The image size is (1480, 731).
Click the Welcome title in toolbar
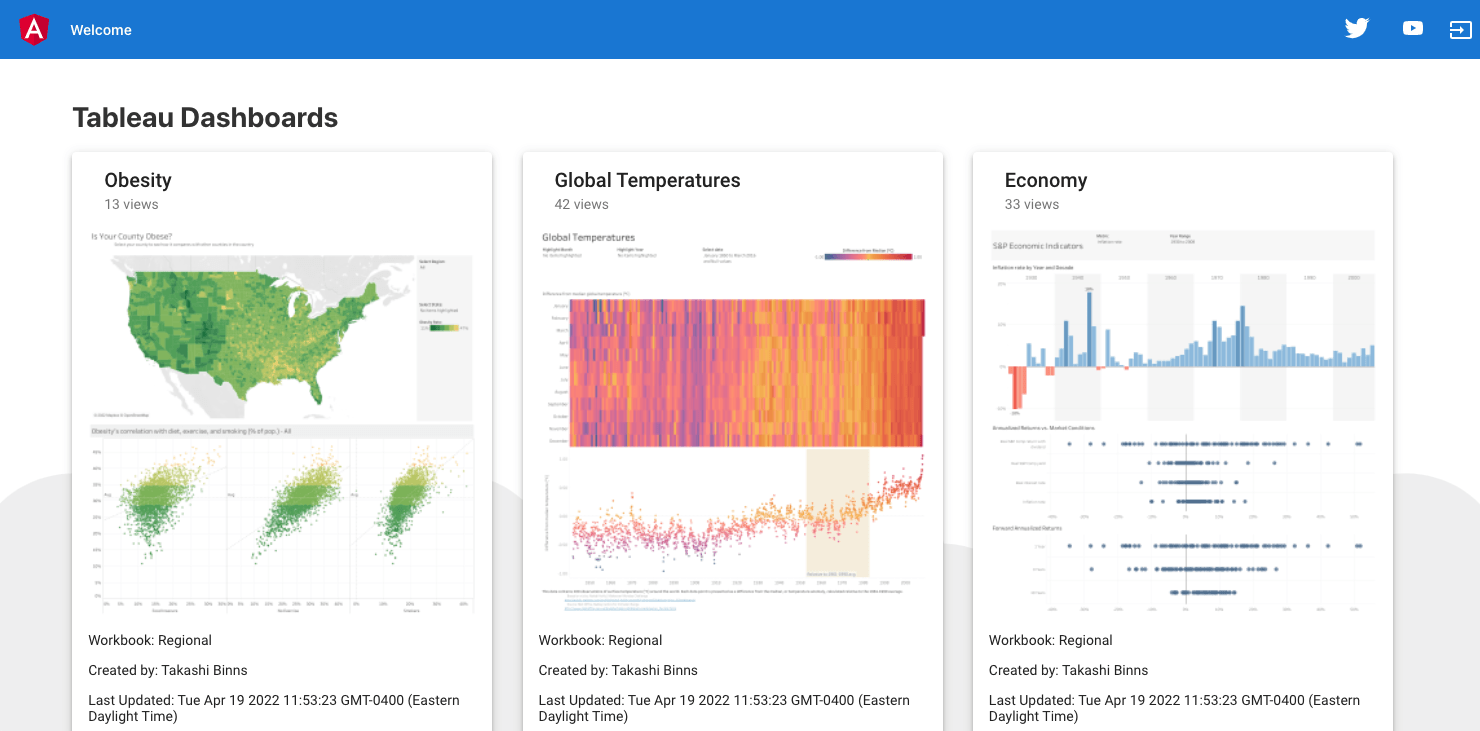[x=101, y=30]
